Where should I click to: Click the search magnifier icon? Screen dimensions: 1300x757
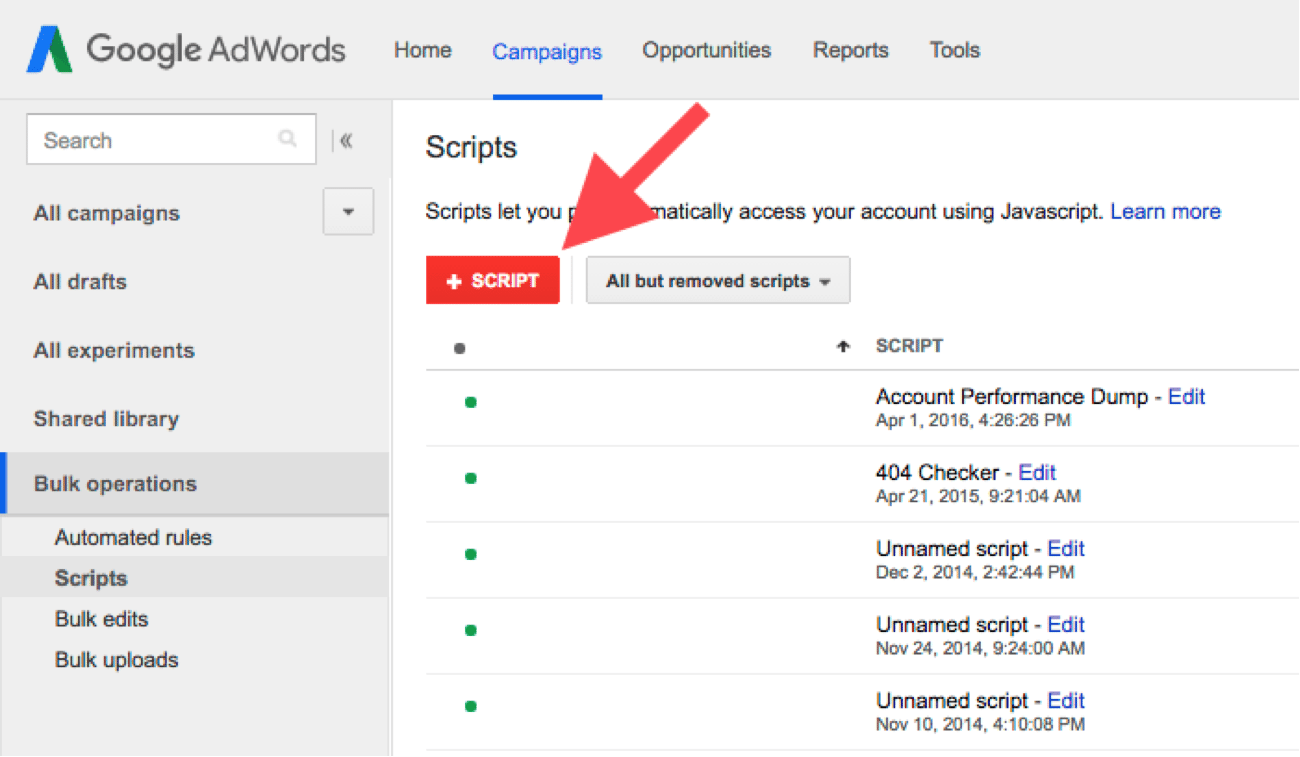[x=288, y=139]
